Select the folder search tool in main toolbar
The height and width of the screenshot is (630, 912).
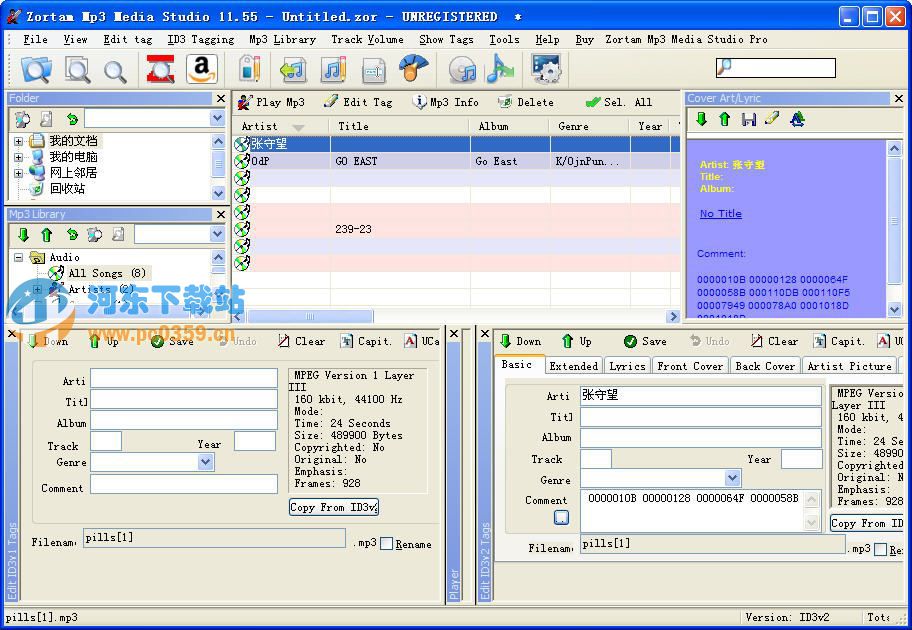pos(36,69)
